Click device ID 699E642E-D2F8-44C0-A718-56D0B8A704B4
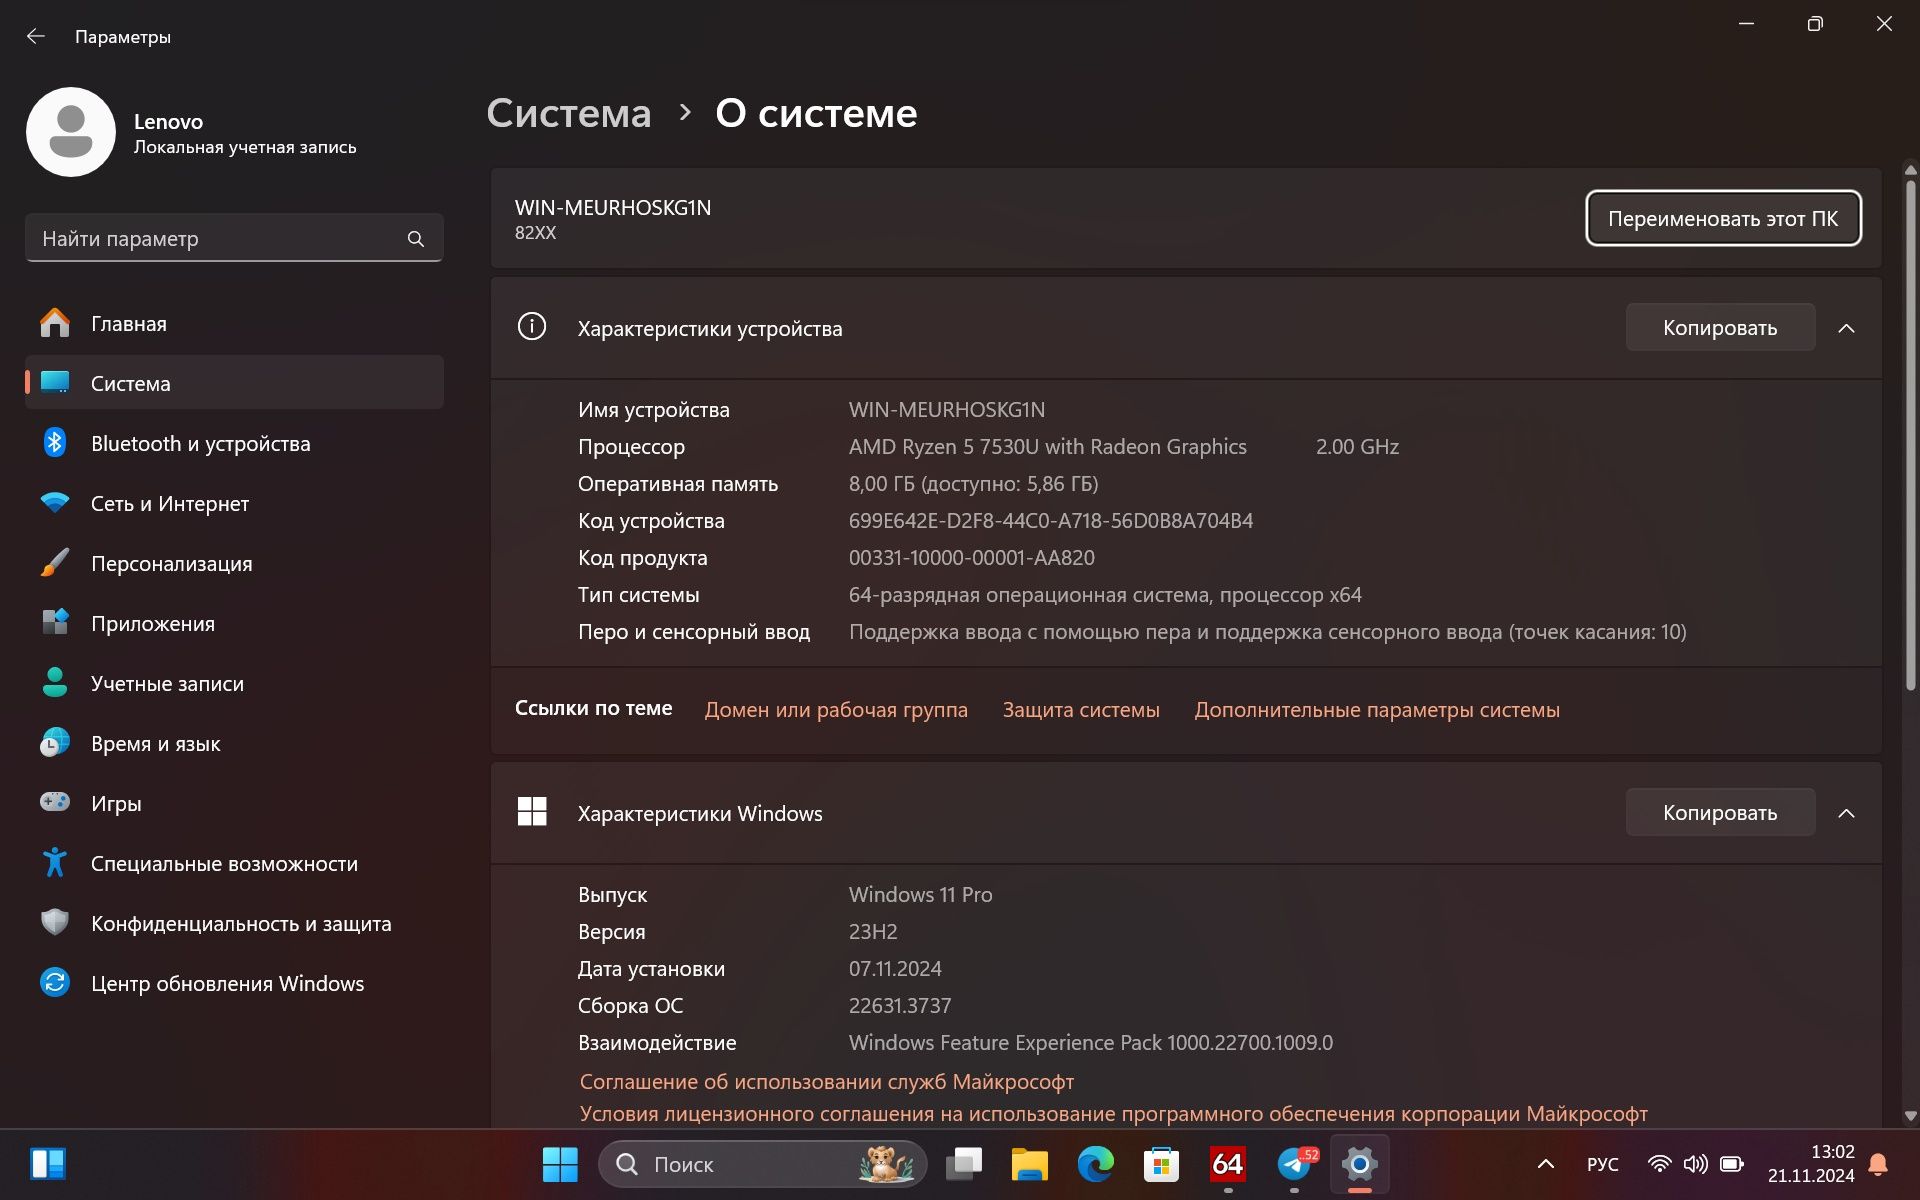This screenshot has width=1920, height=1200. pos(1051,521)
